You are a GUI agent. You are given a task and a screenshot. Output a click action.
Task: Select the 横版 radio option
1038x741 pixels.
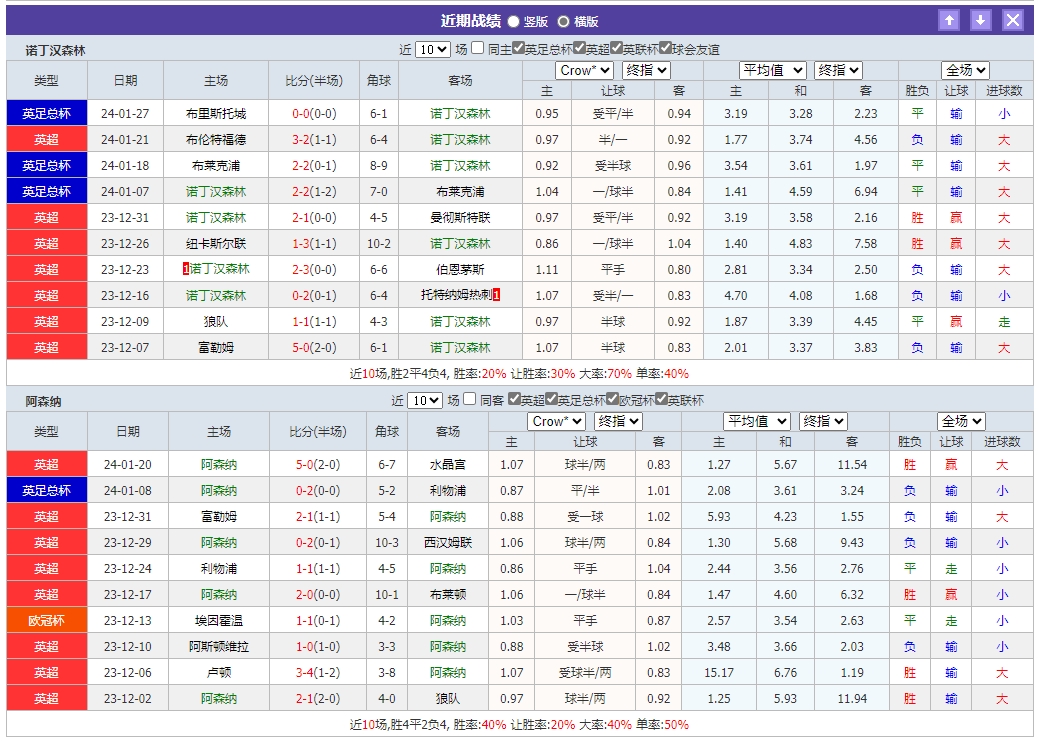(x=564, y=21)
